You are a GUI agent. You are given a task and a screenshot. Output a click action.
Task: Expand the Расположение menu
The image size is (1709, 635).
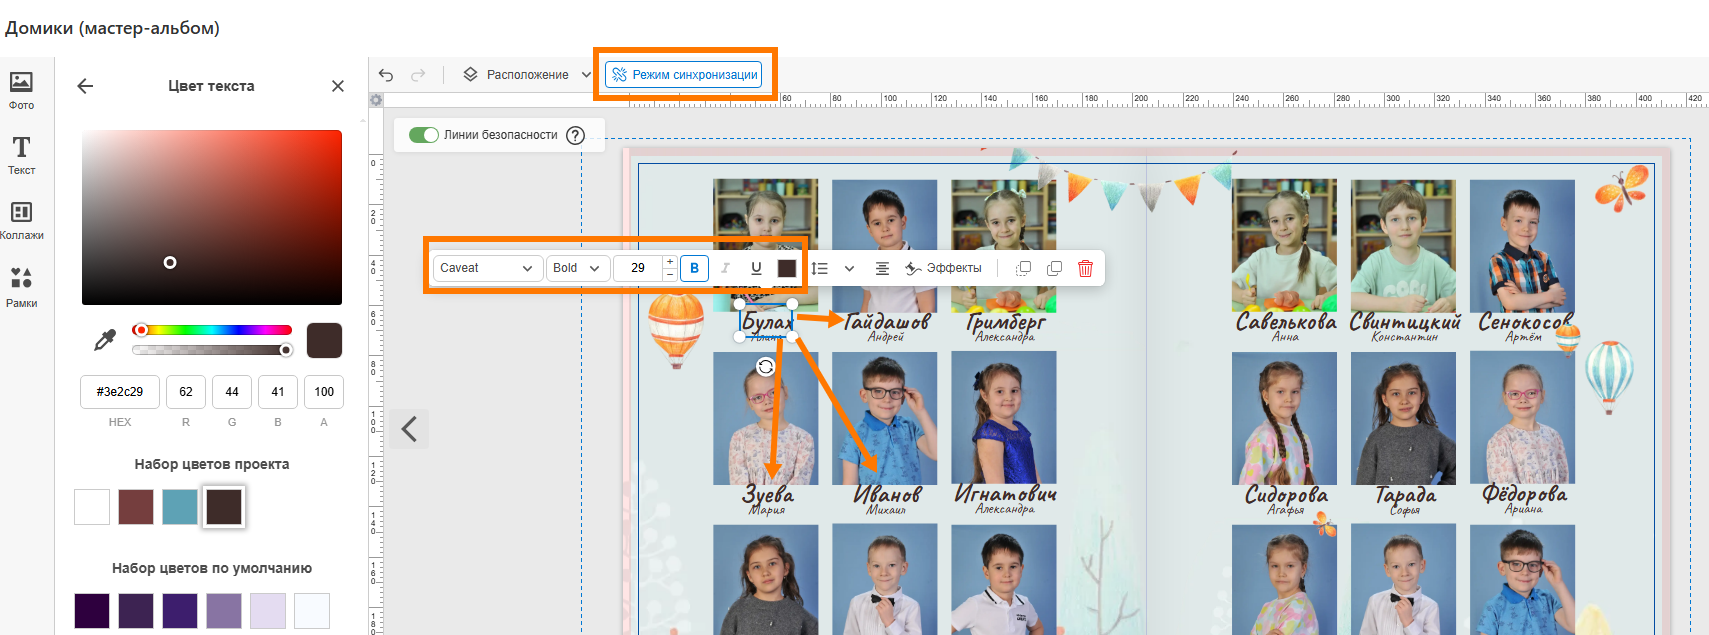[527, 75]
